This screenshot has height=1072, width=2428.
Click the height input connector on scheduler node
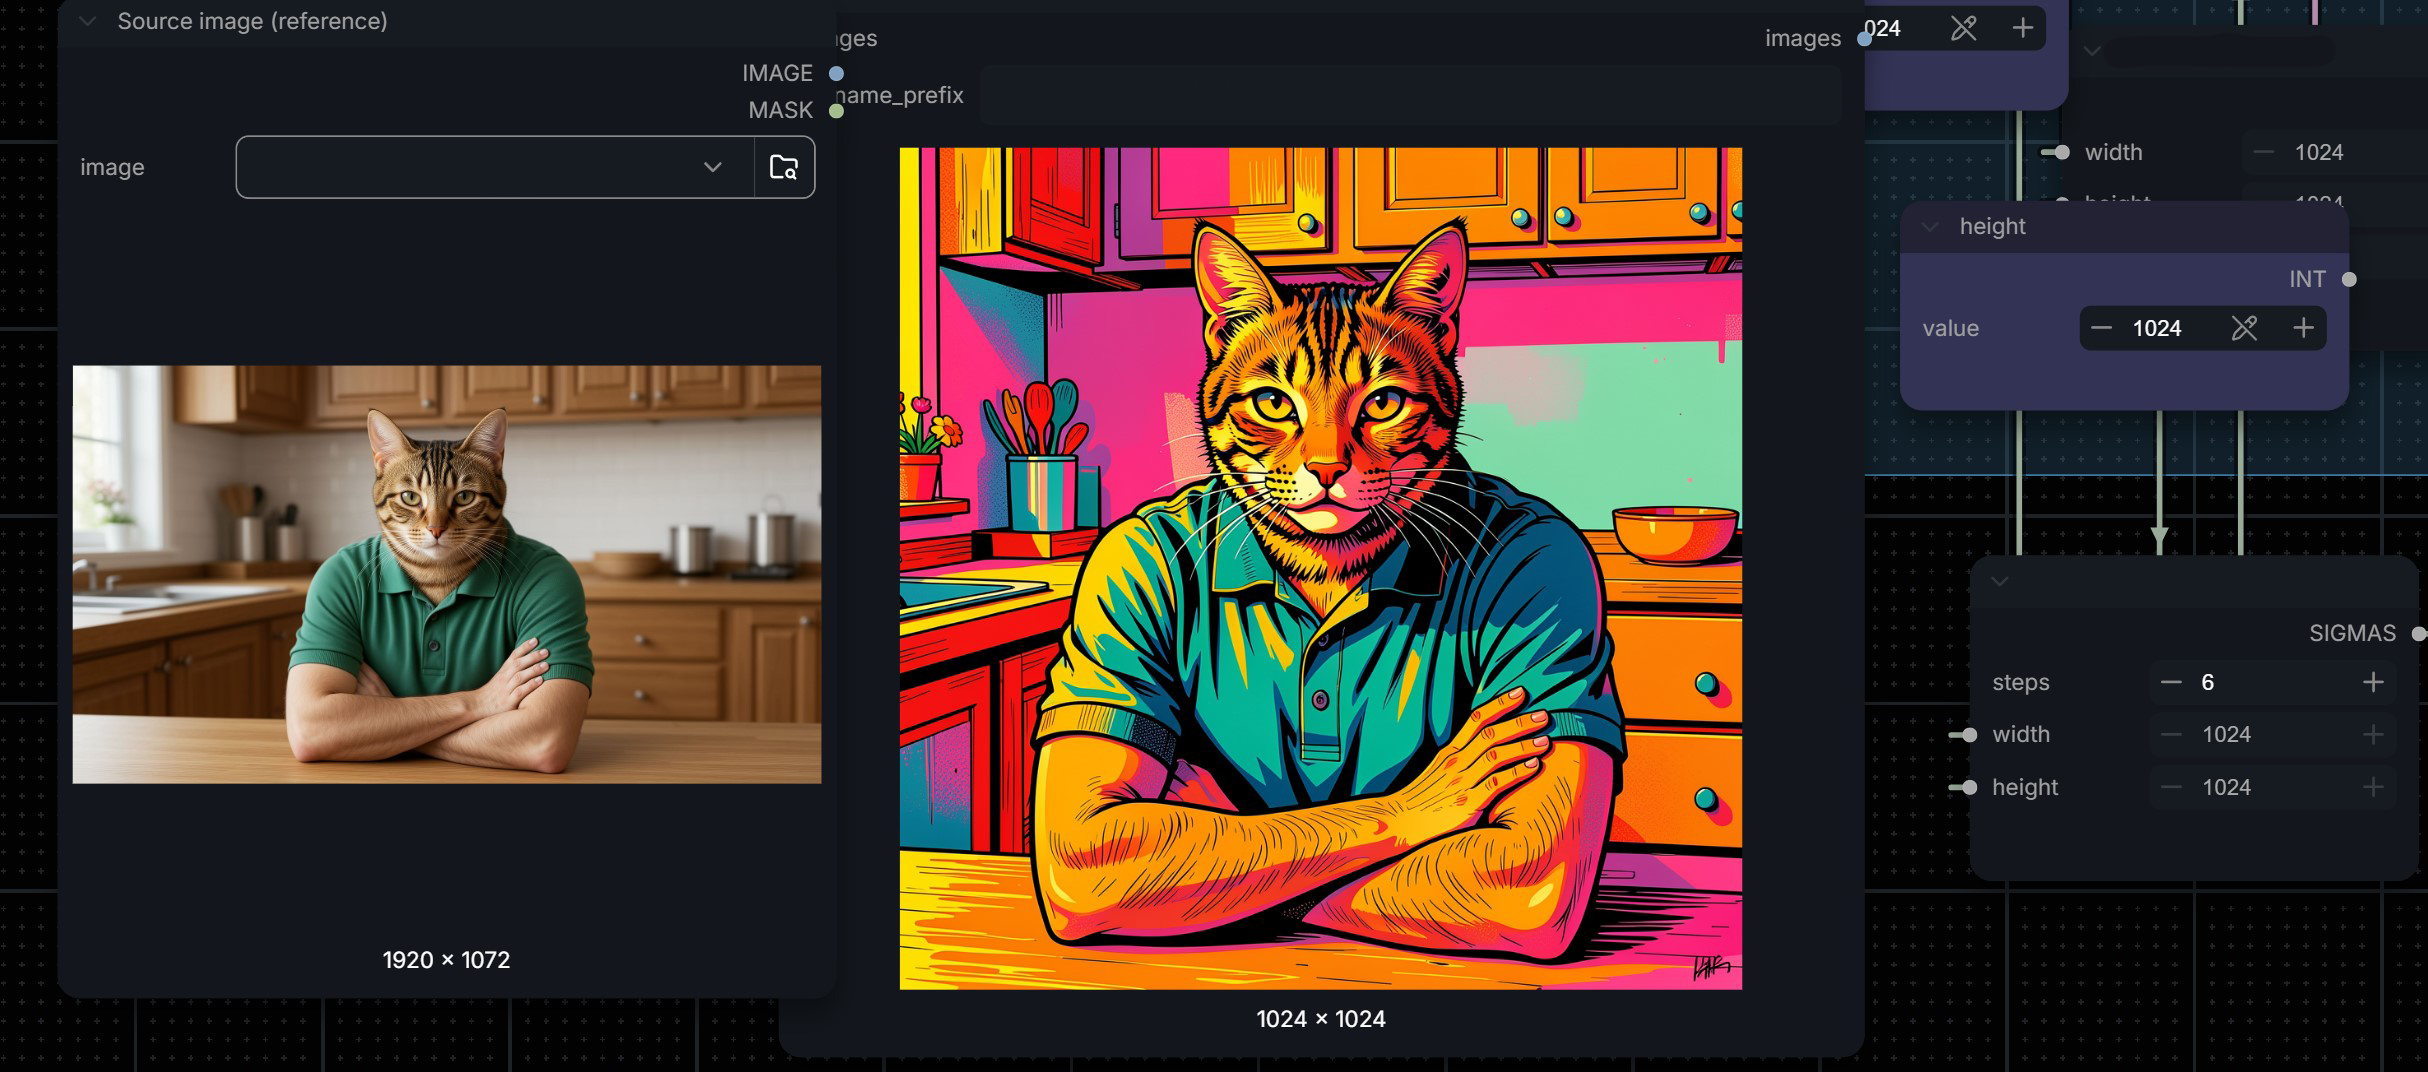(1968, 788)
